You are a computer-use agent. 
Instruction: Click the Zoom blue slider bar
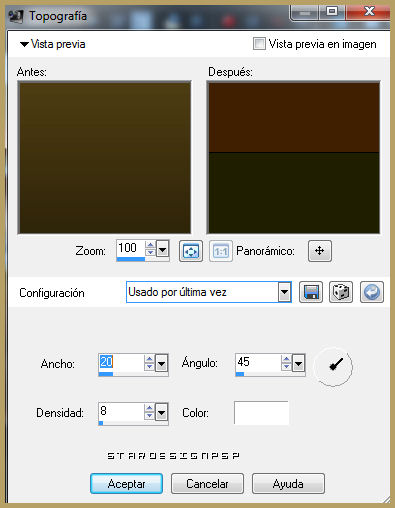(x=131, y=259)
